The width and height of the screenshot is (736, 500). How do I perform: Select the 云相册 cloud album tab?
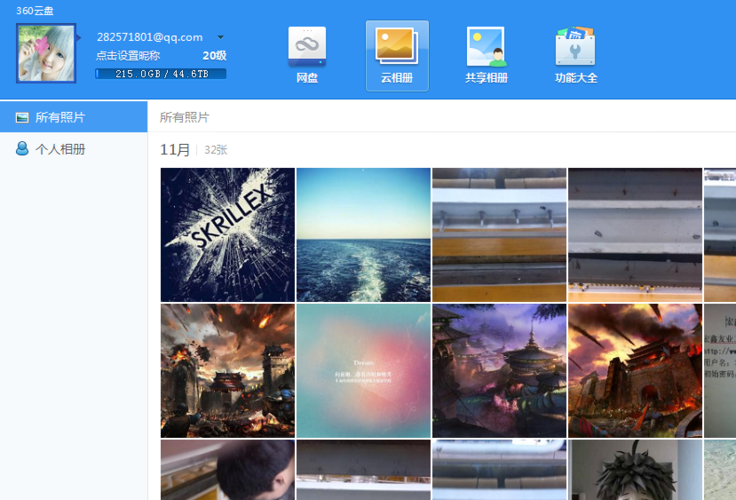tap(397, 55)
